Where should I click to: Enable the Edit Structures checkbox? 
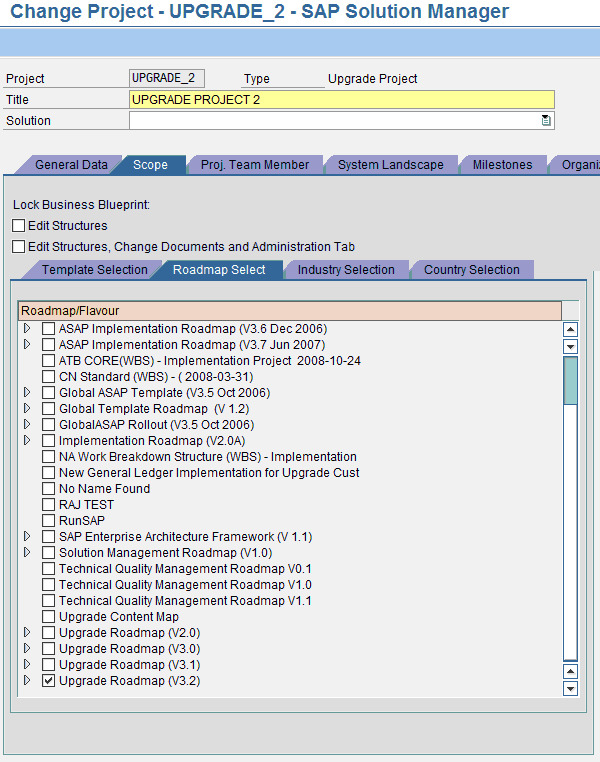[x=18, y=226]
